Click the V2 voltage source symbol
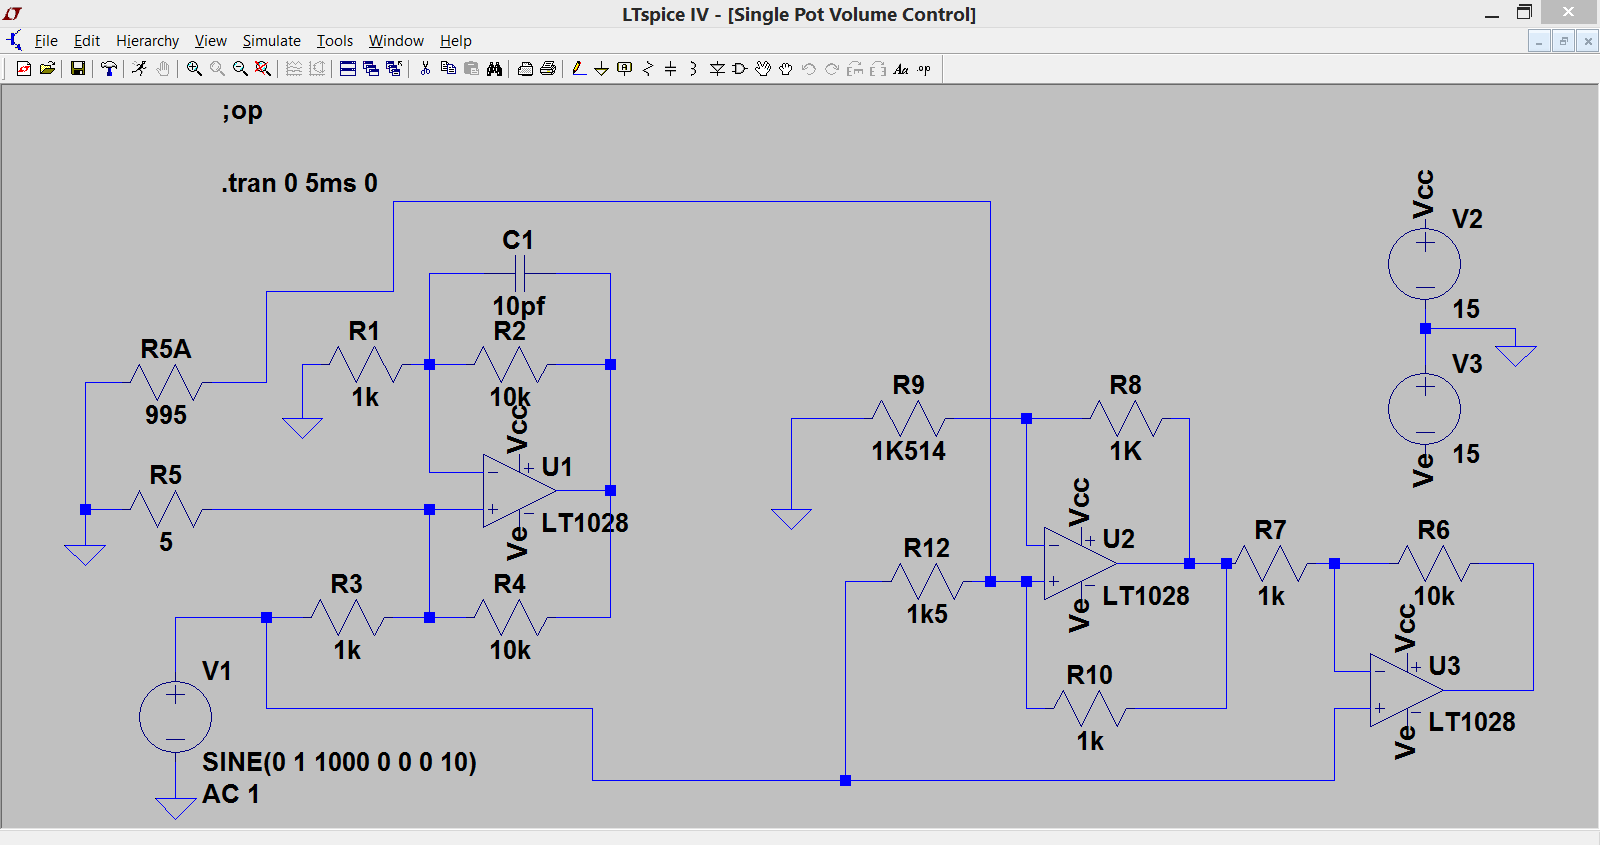 (x=1425, y=264)
